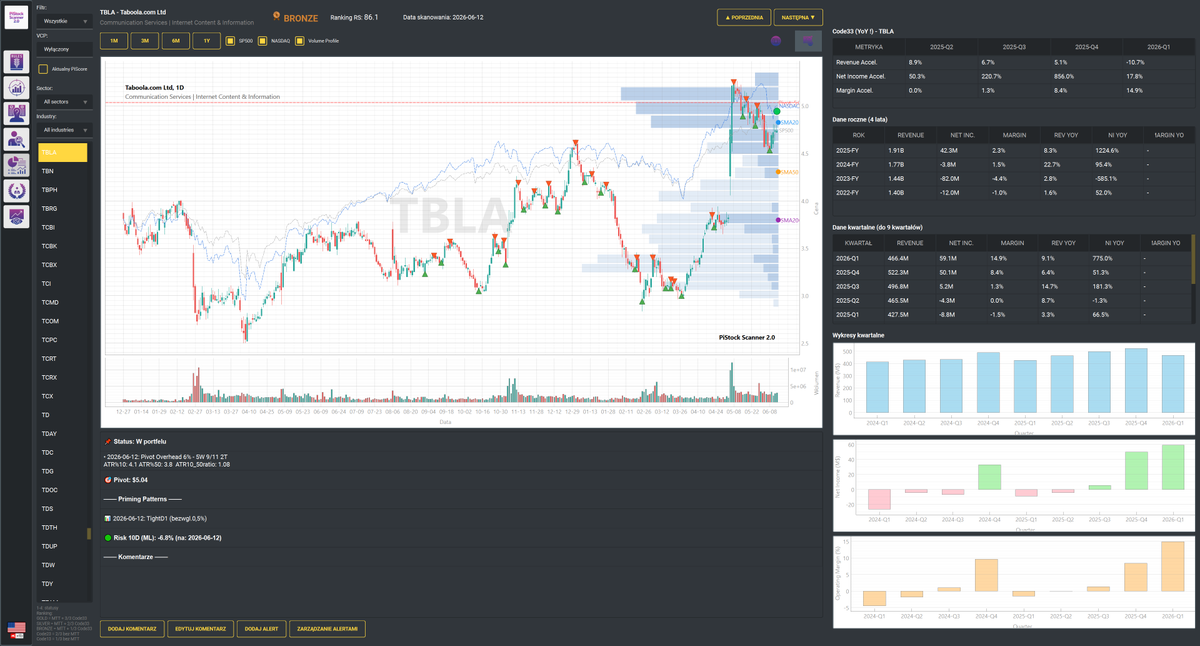Open the laurel award ranking sidebar icon

pos(16,190)
